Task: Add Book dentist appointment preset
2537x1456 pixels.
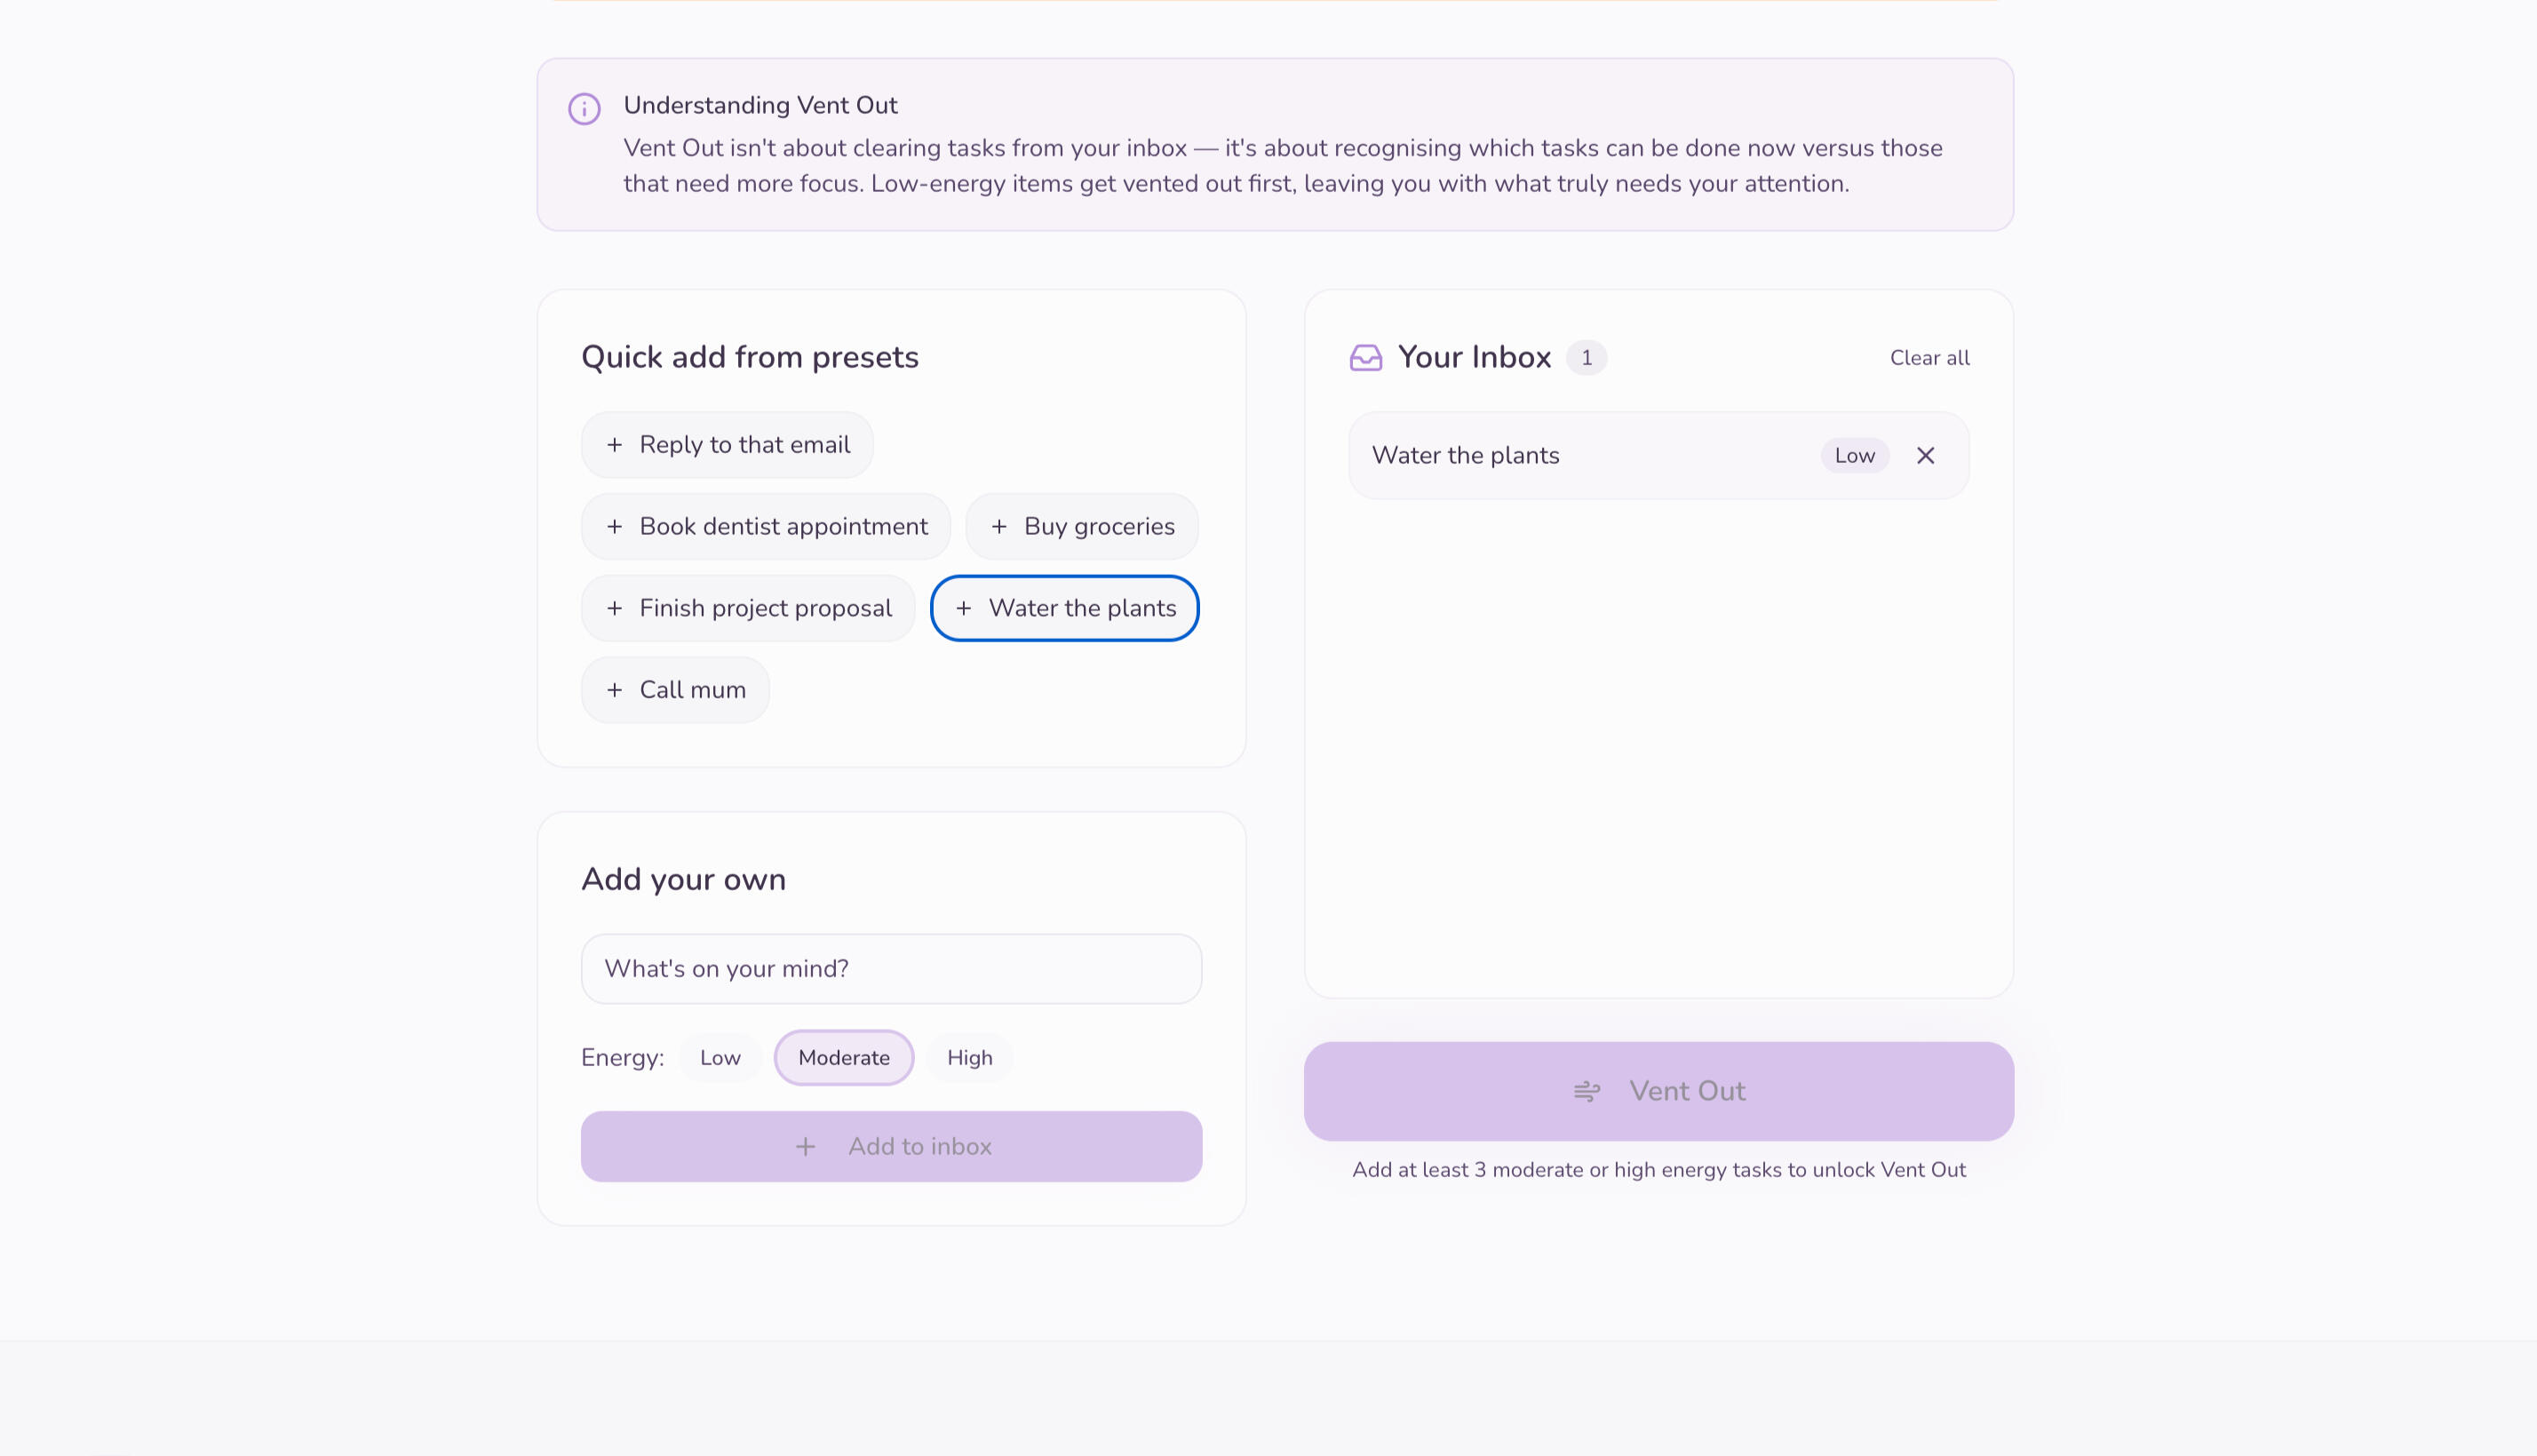Action: pos(765,527)
